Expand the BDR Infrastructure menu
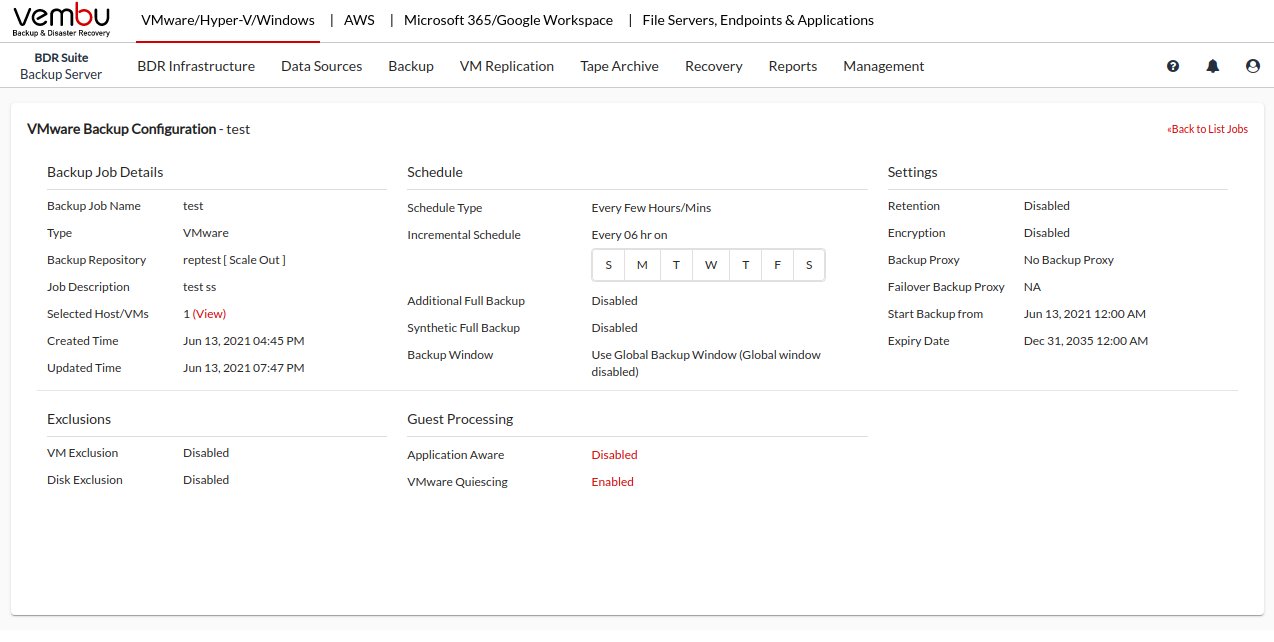 [196, 66]
